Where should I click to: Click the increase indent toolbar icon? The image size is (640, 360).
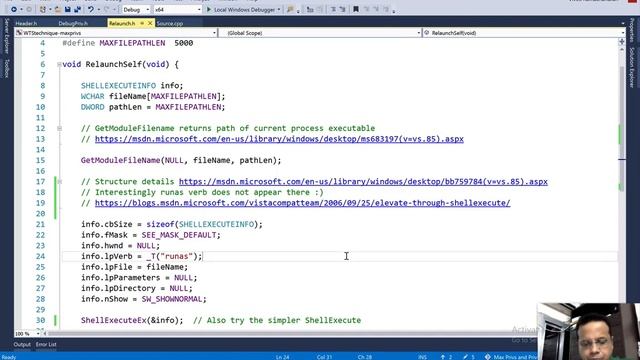click(342, 9)
